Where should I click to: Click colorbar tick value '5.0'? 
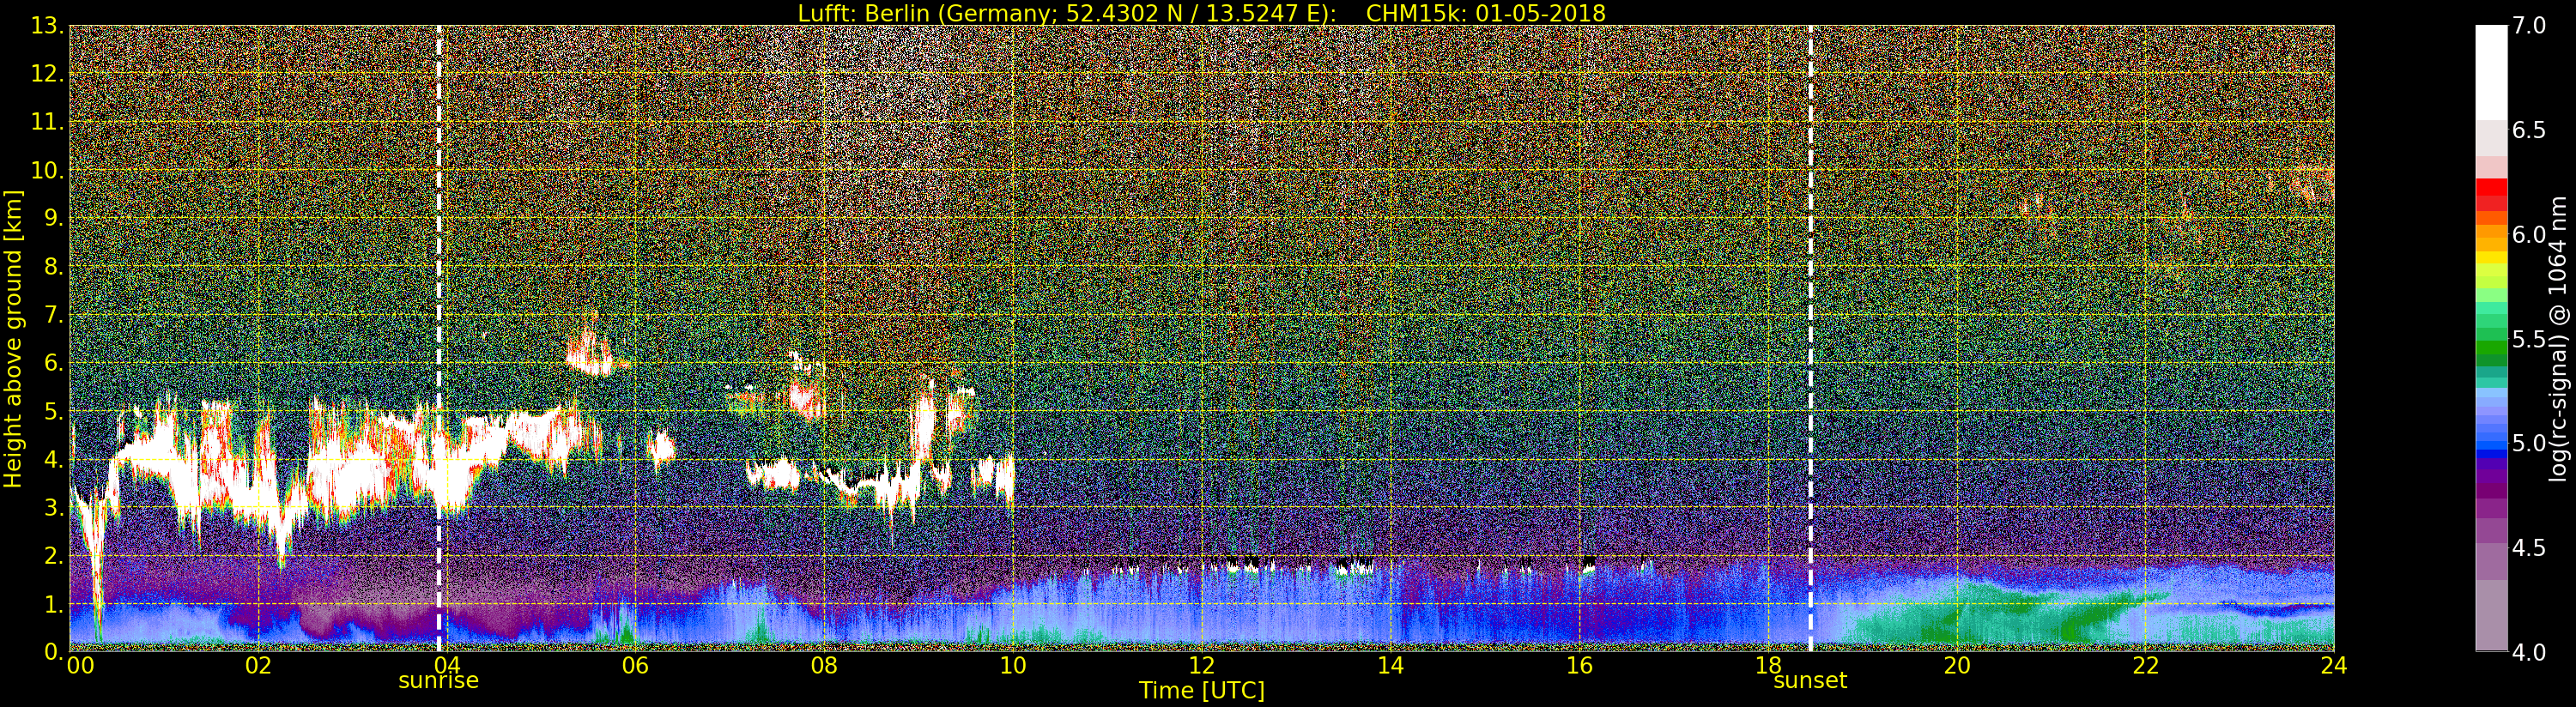[2529, 443]
